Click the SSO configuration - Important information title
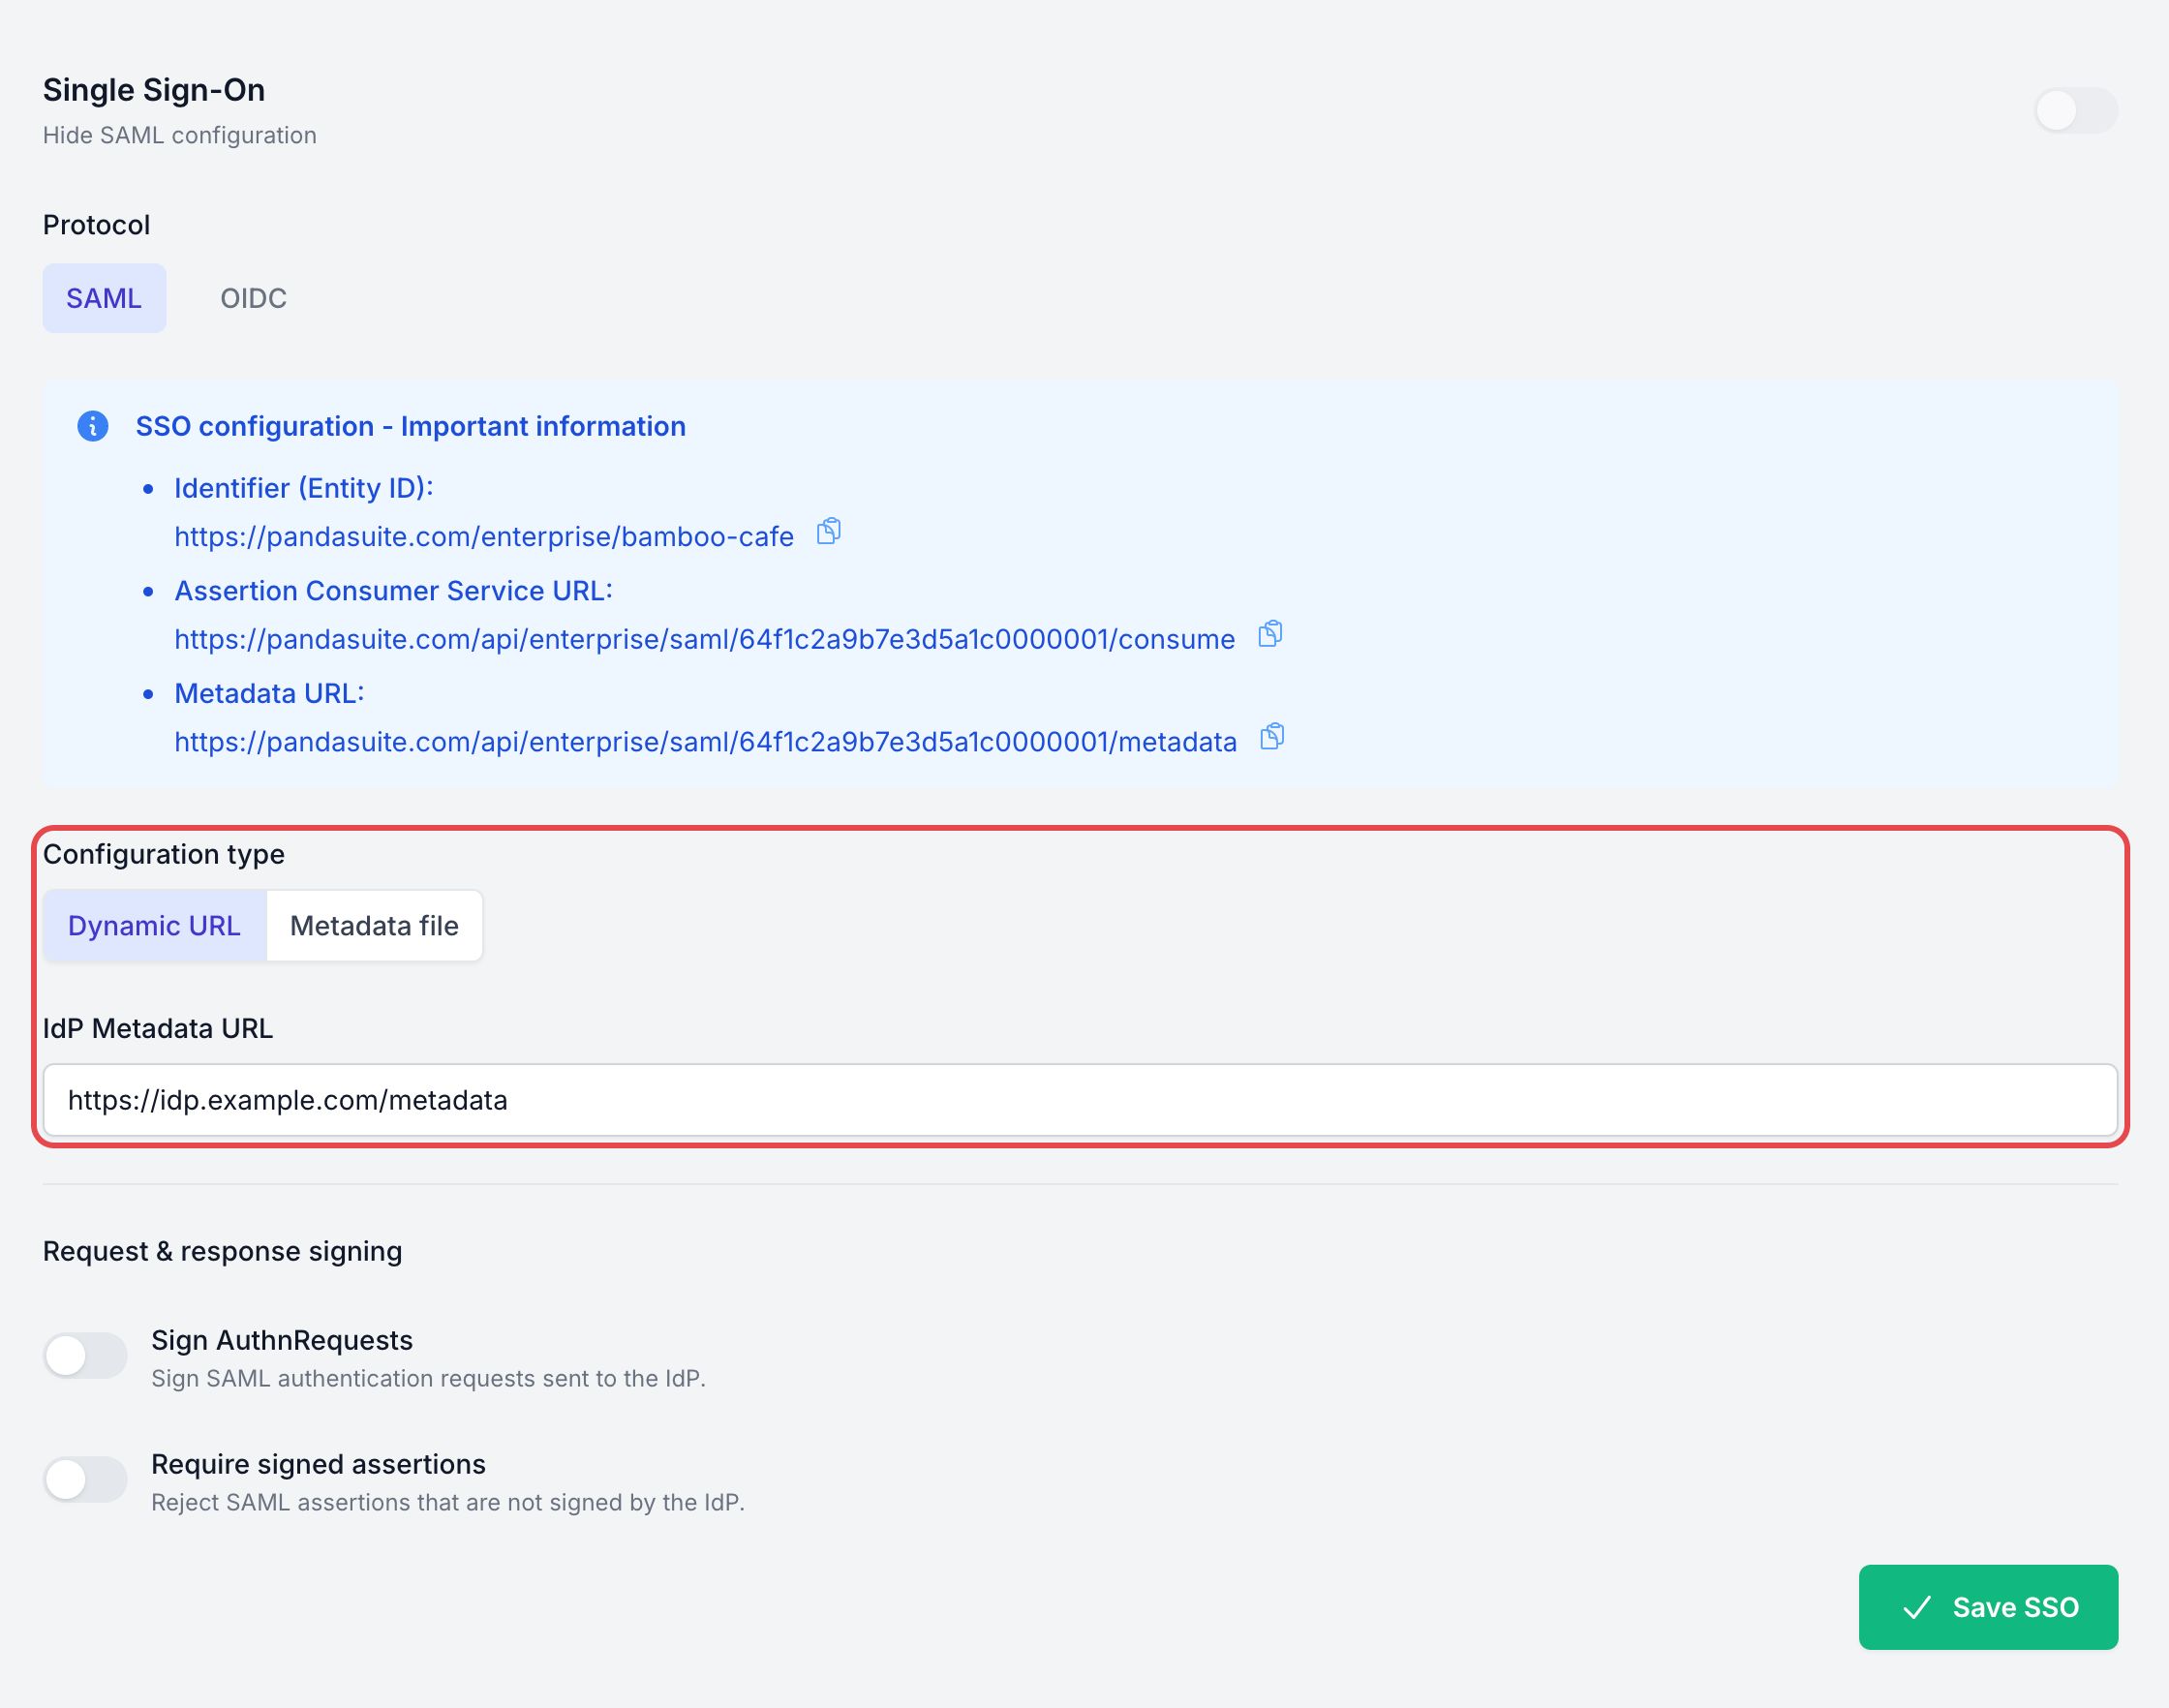 (x=411, y=427)
